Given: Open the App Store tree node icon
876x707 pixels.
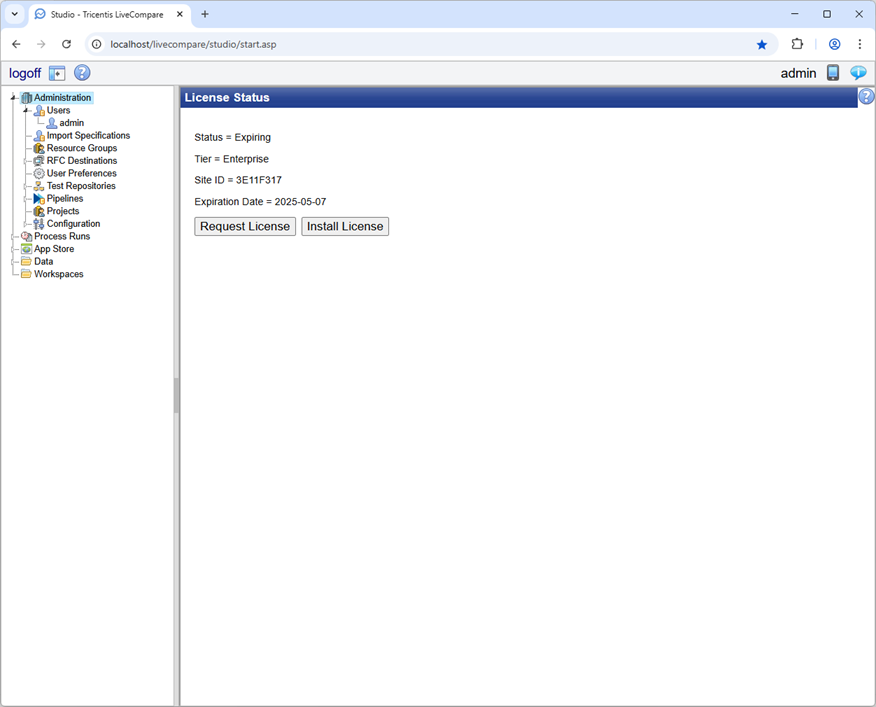Looking at the screenshot, I should click(25, 249).
